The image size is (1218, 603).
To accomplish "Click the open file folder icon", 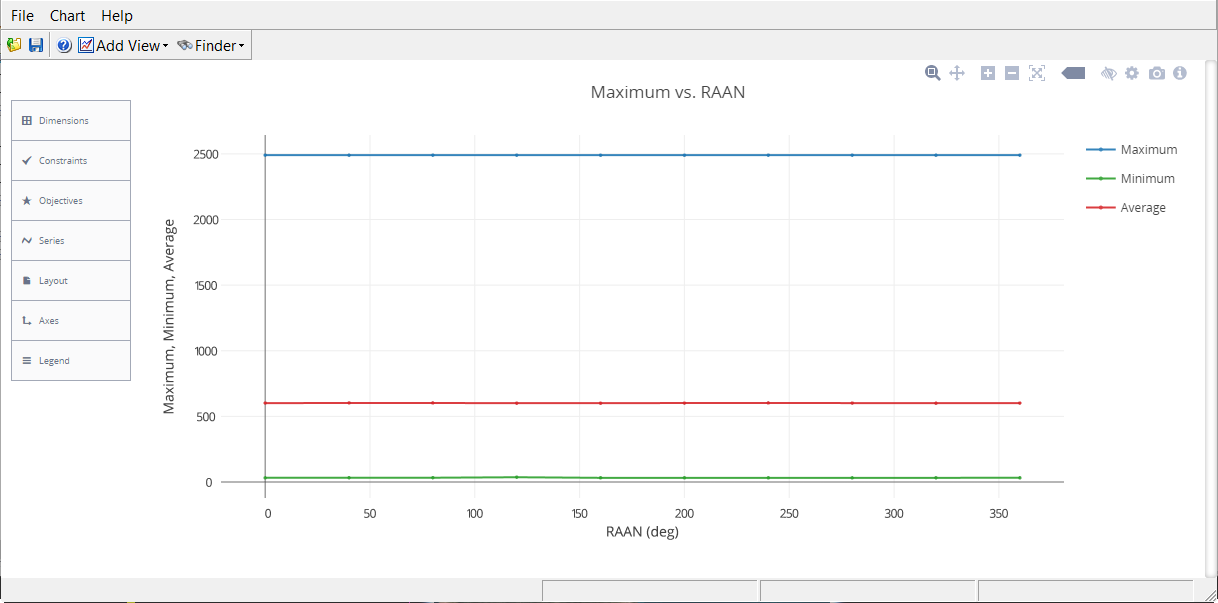I will pos(14,45).
